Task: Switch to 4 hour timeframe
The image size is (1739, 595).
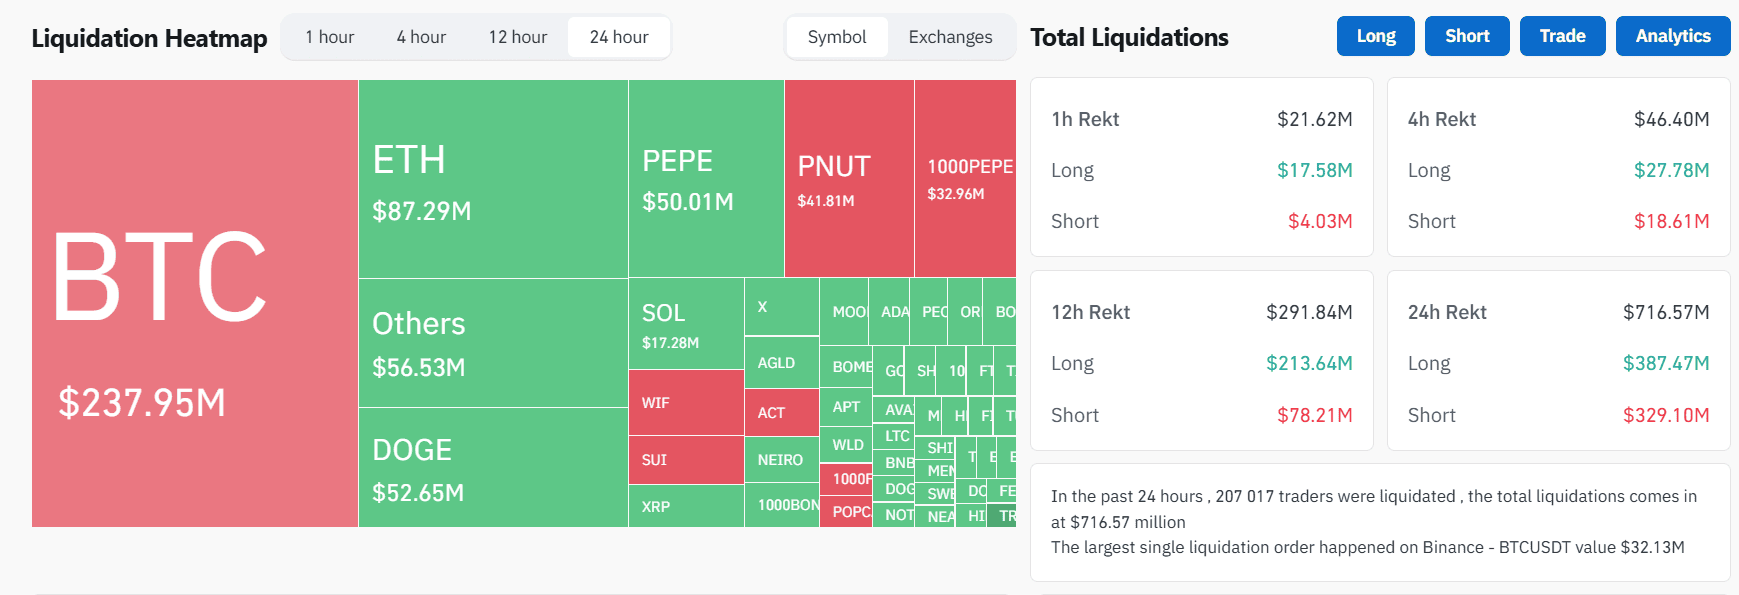Action: 421,37
